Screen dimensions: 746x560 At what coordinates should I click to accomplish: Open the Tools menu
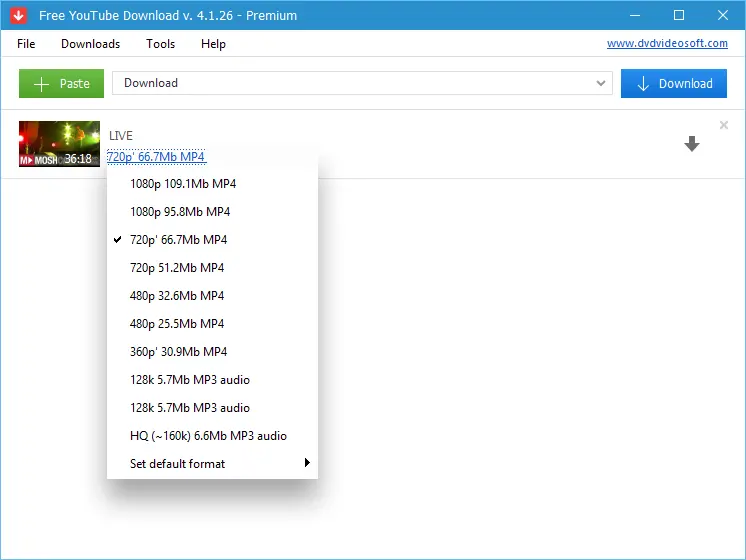[x=160, y=44]
